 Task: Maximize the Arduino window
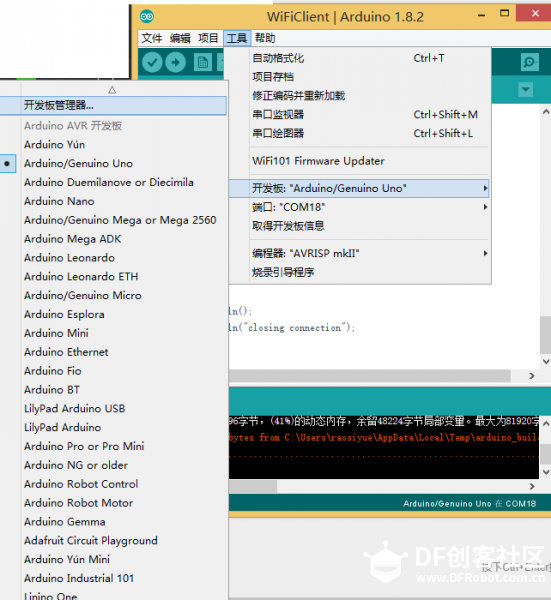coord(505,13)
